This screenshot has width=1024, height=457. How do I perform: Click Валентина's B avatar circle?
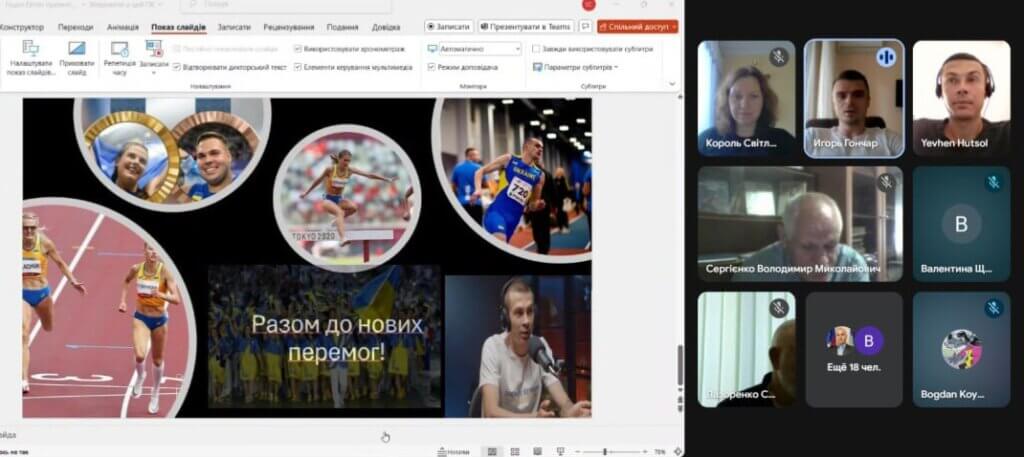[x=961, y=224]
